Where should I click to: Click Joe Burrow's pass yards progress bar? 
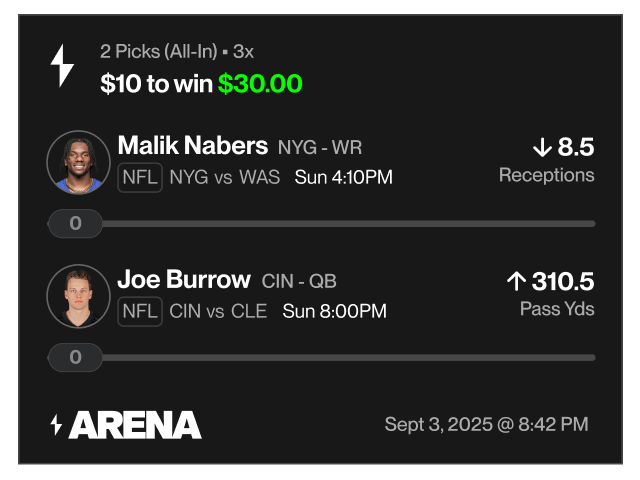[x=350, y=357]
